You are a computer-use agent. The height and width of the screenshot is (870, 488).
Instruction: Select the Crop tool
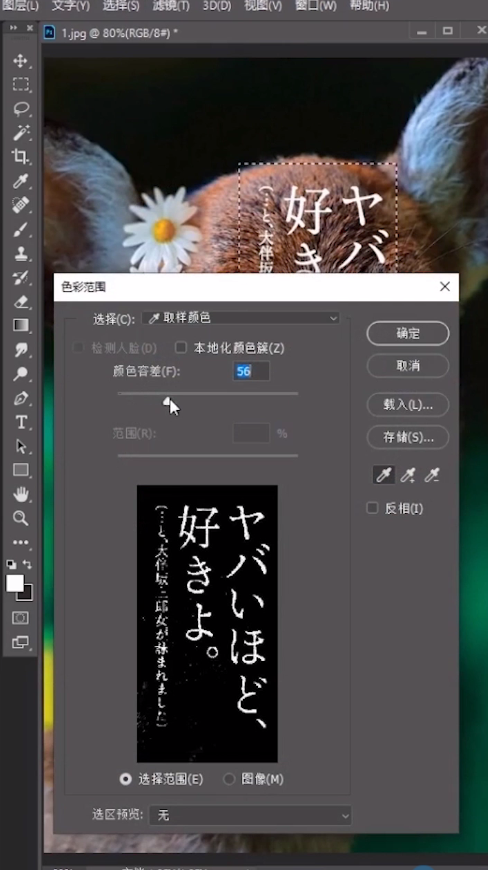pos(21,156)
